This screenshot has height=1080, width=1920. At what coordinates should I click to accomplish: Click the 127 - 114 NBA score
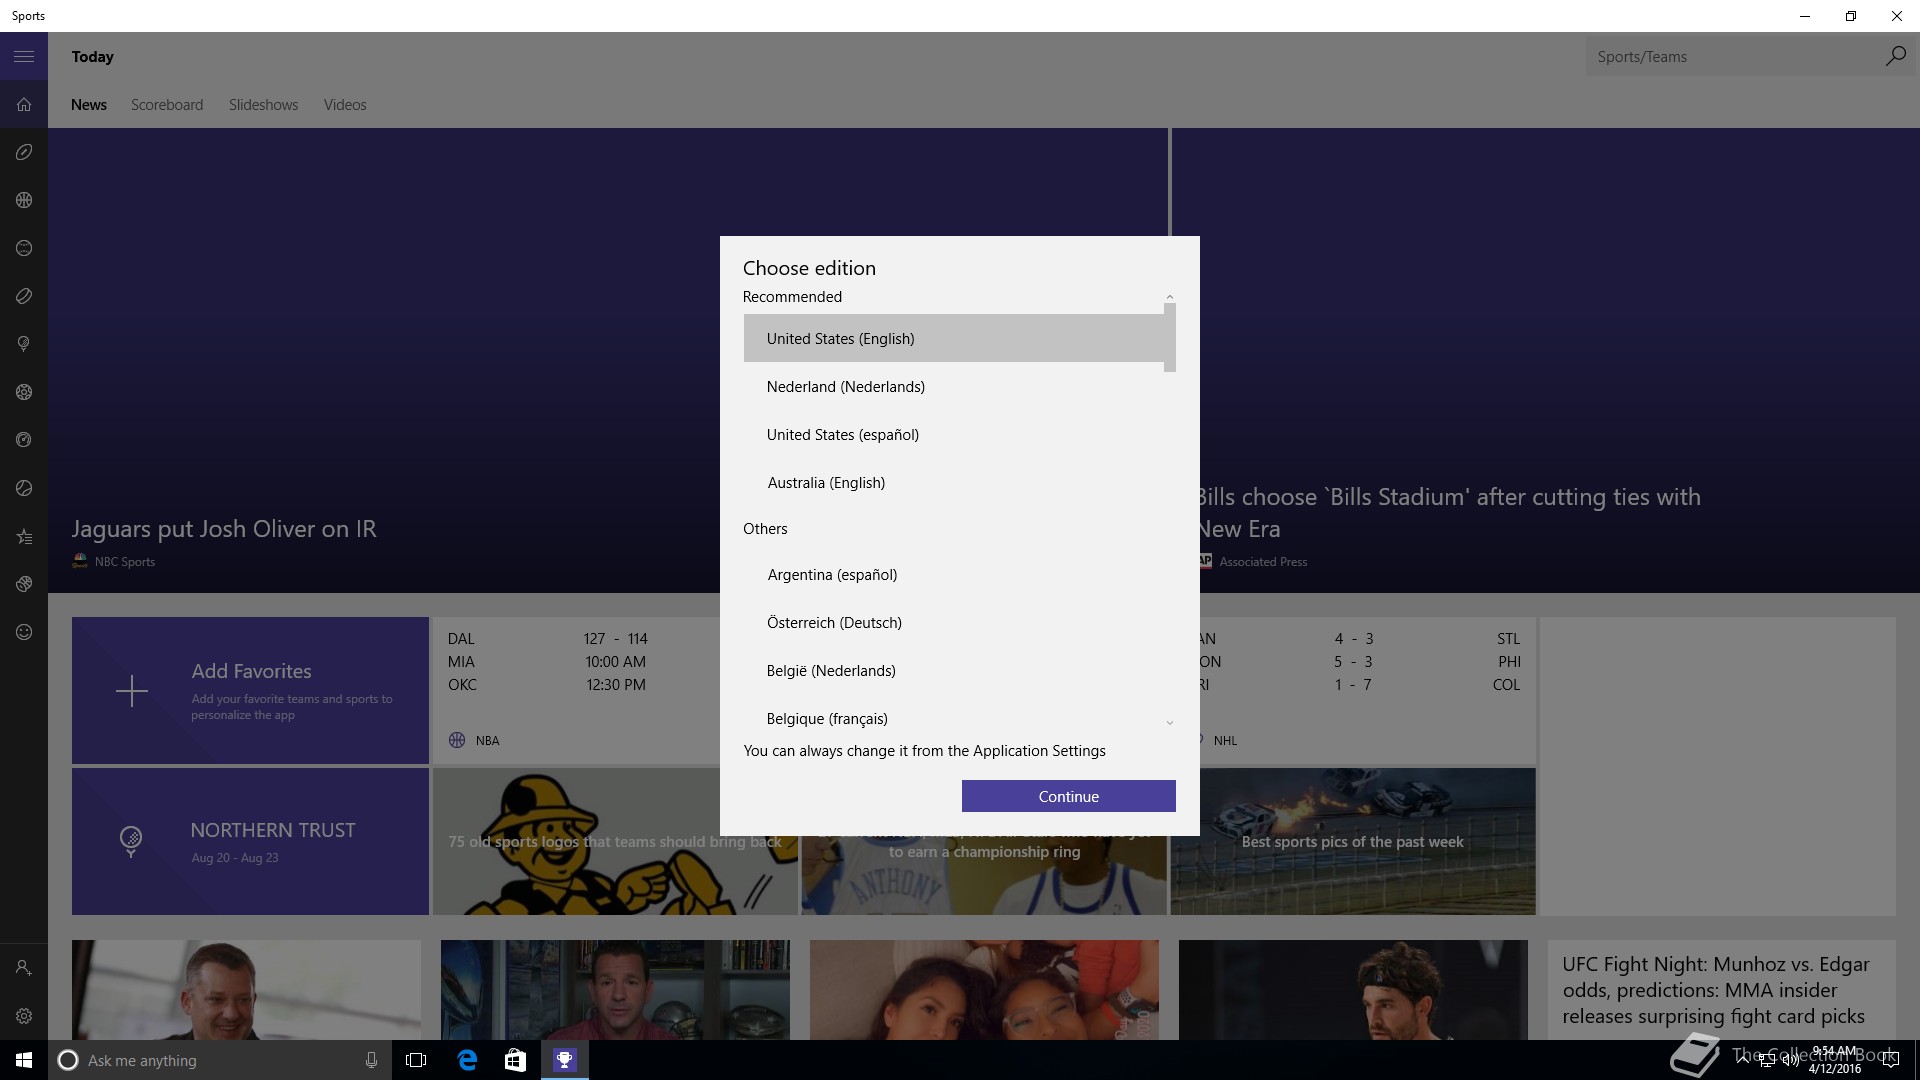(x=616, y=638)
